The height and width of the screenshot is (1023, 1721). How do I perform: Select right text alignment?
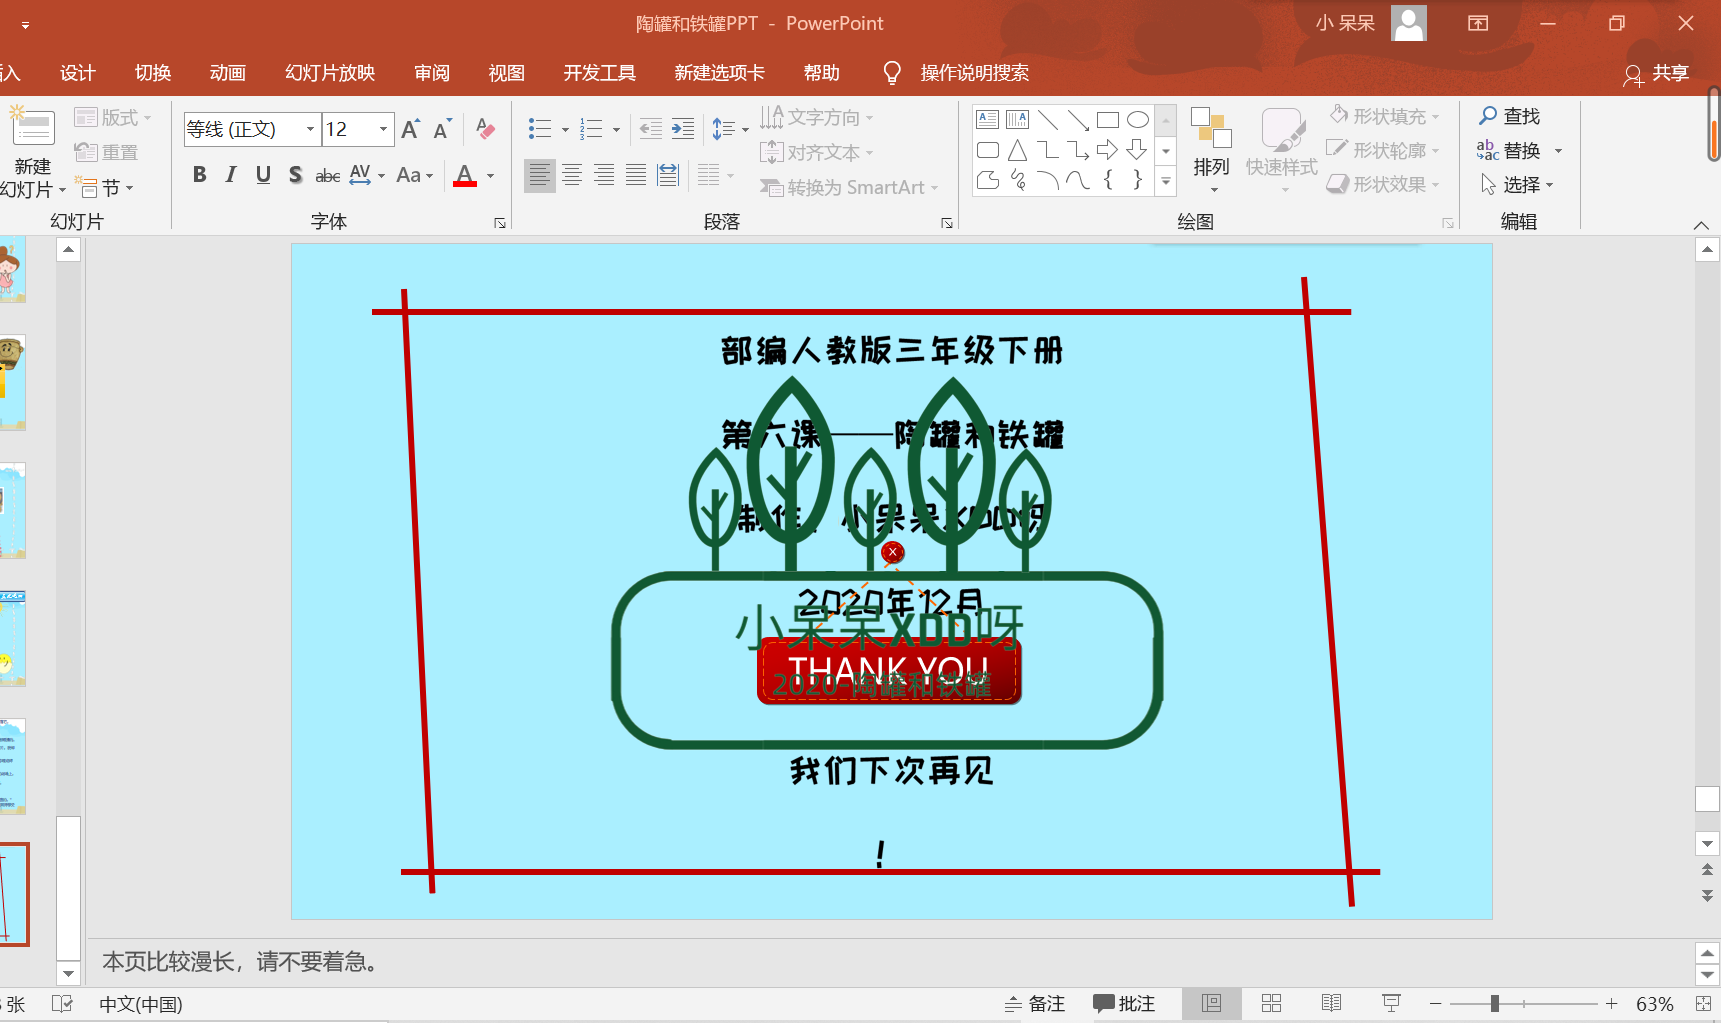click(x=604, y=176)
